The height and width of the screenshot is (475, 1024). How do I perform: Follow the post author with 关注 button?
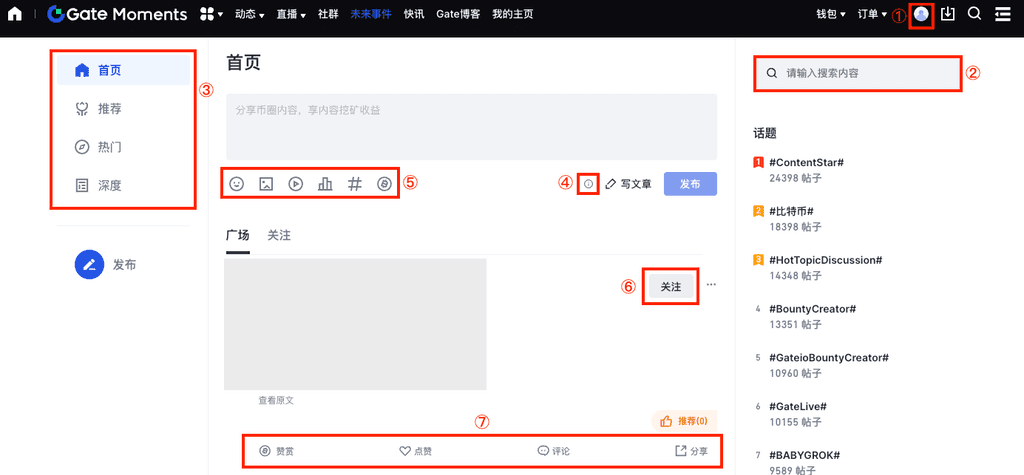point(670,286)
